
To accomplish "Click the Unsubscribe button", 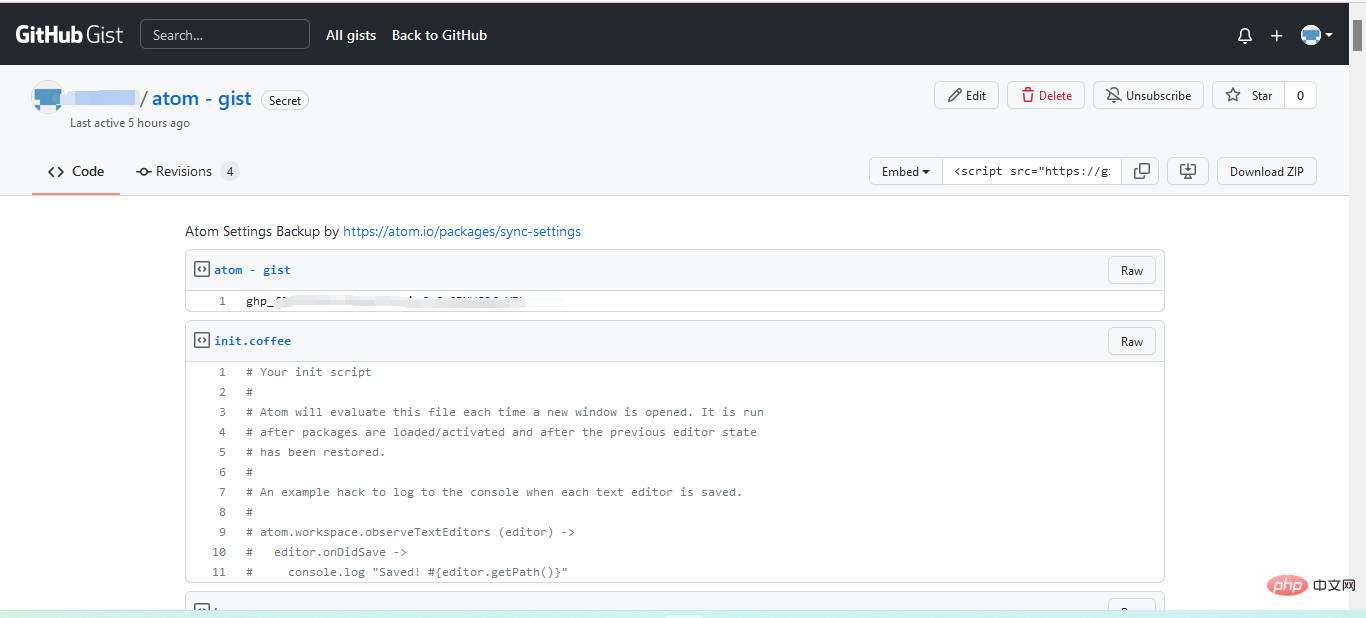I will click(1148, 95).
